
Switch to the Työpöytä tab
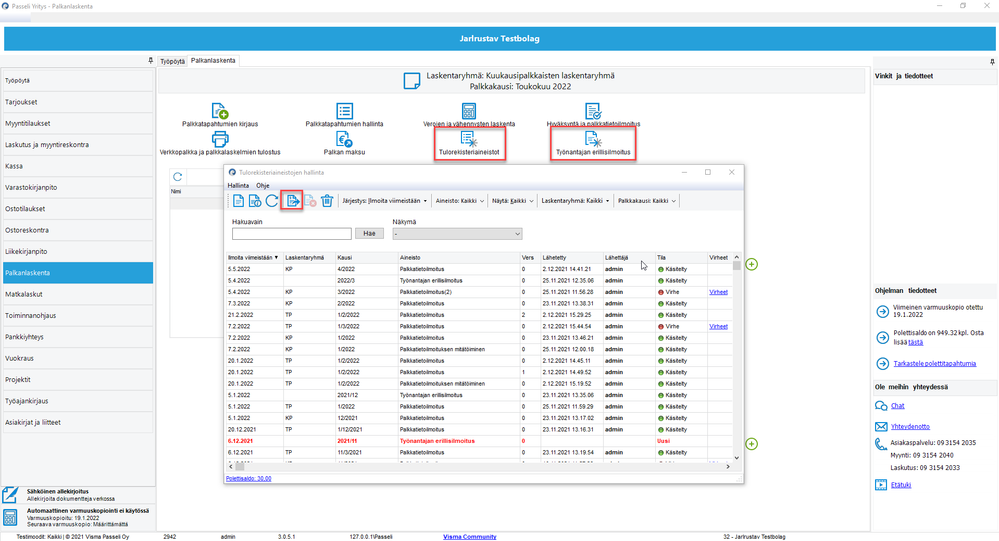pyautogui.click(x=172, y=61)
